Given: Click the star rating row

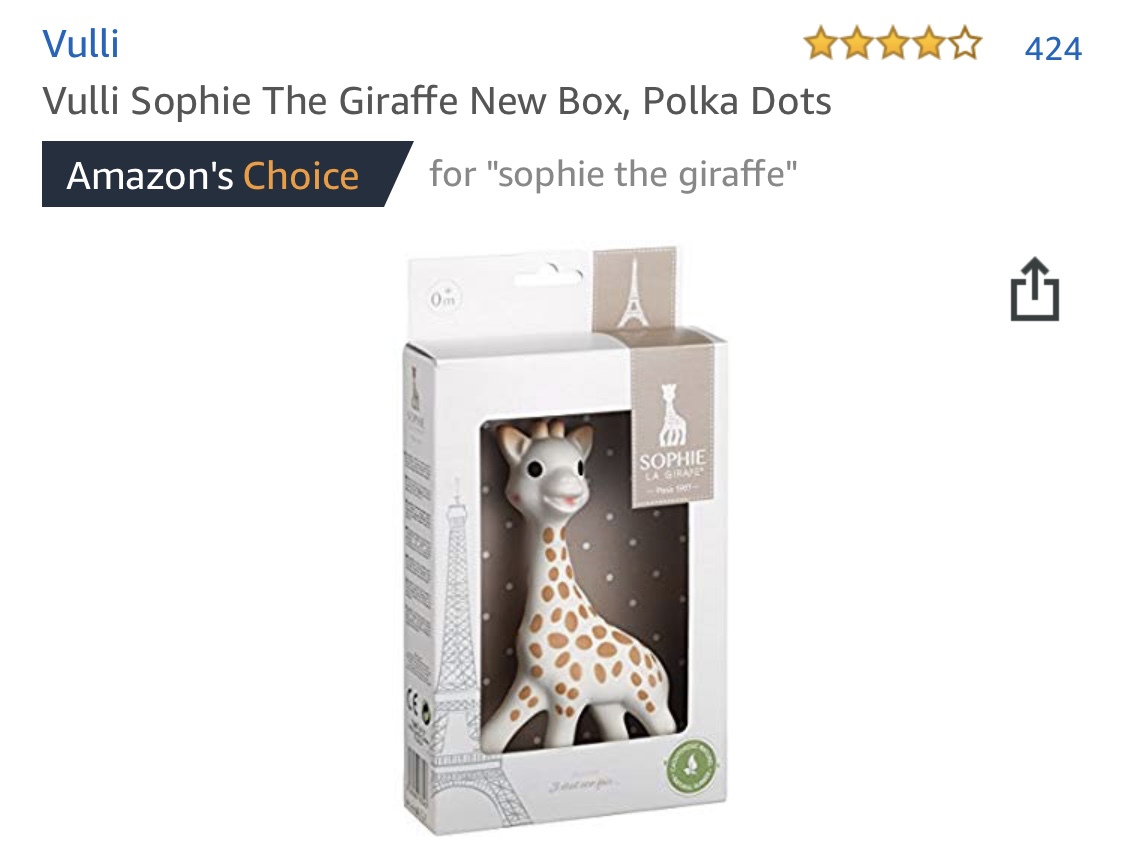Looking at the screenshot, I should pyautogui.click(x=893, y=44).
